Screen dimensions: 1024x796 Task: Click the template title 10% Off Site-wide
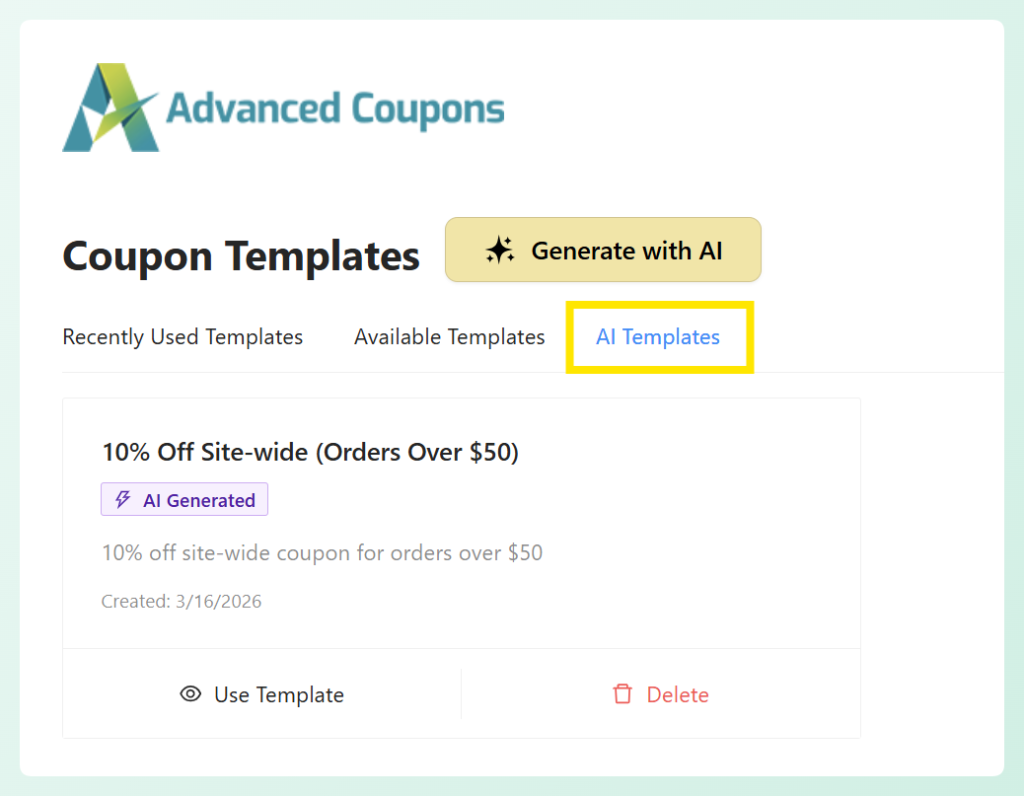311,452
